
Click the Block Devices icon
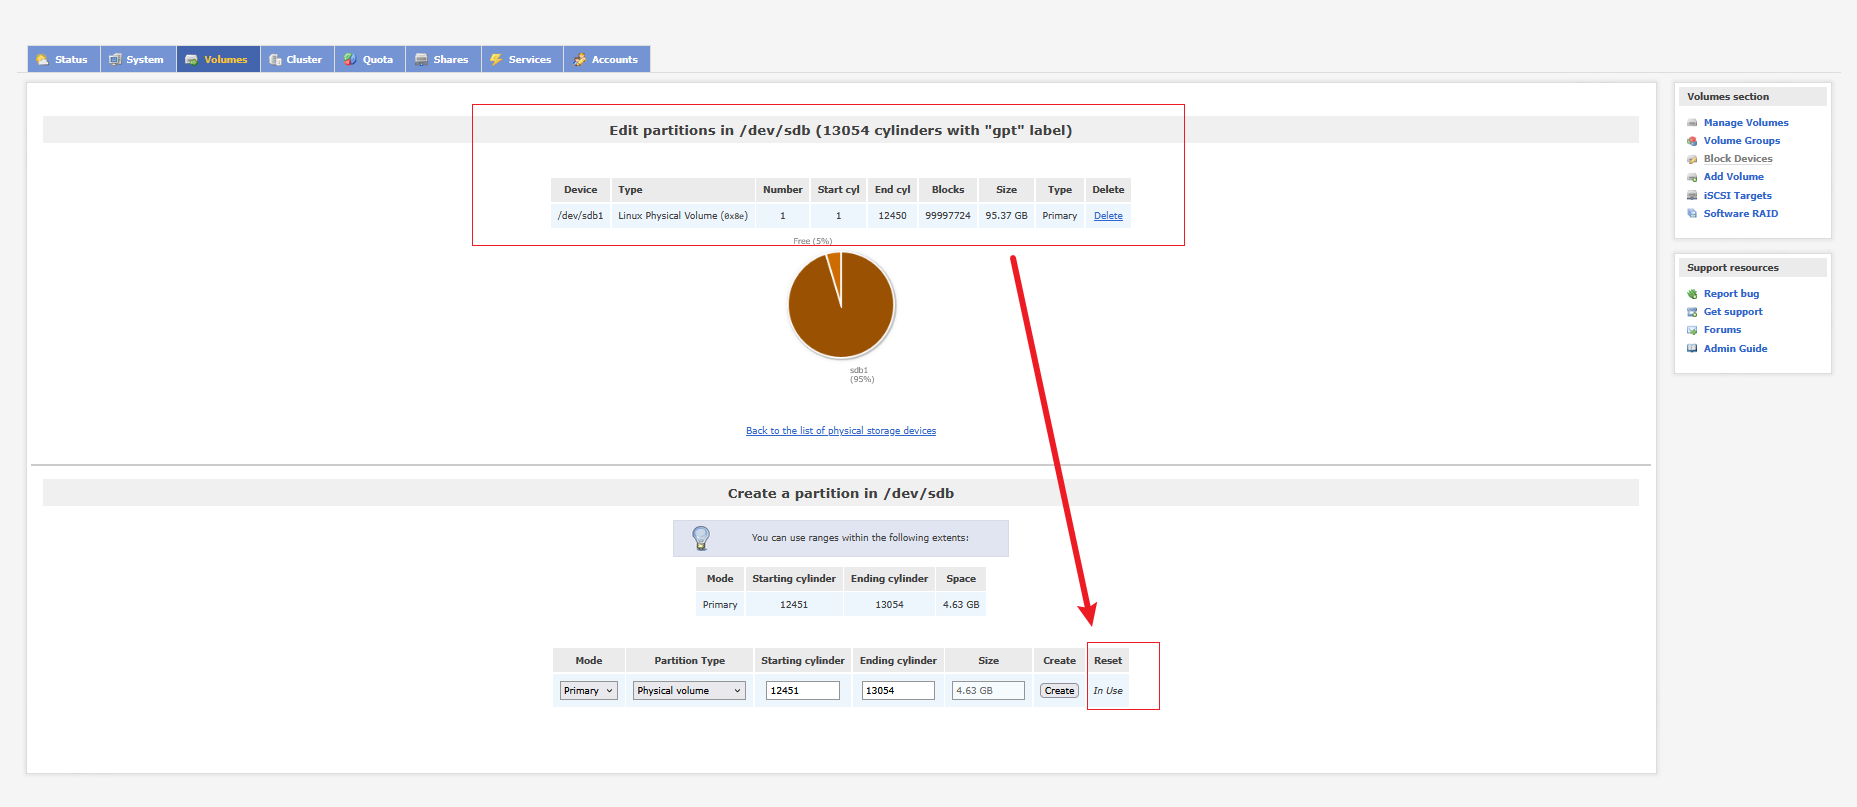1692,159
